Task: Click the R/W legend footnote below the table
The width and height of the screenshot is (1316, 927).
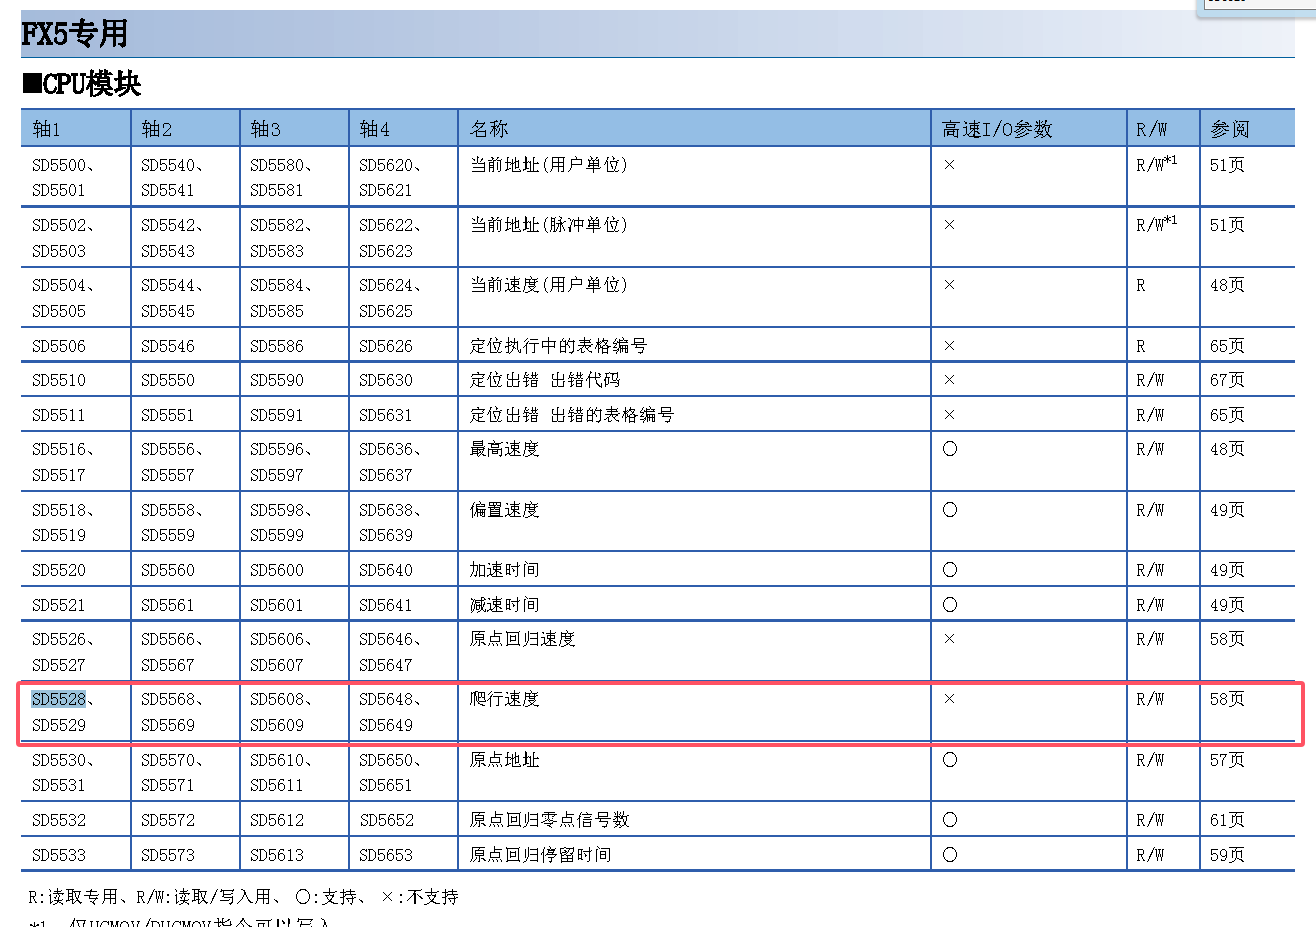Action: pyautogui.click(x=243, y=897)
